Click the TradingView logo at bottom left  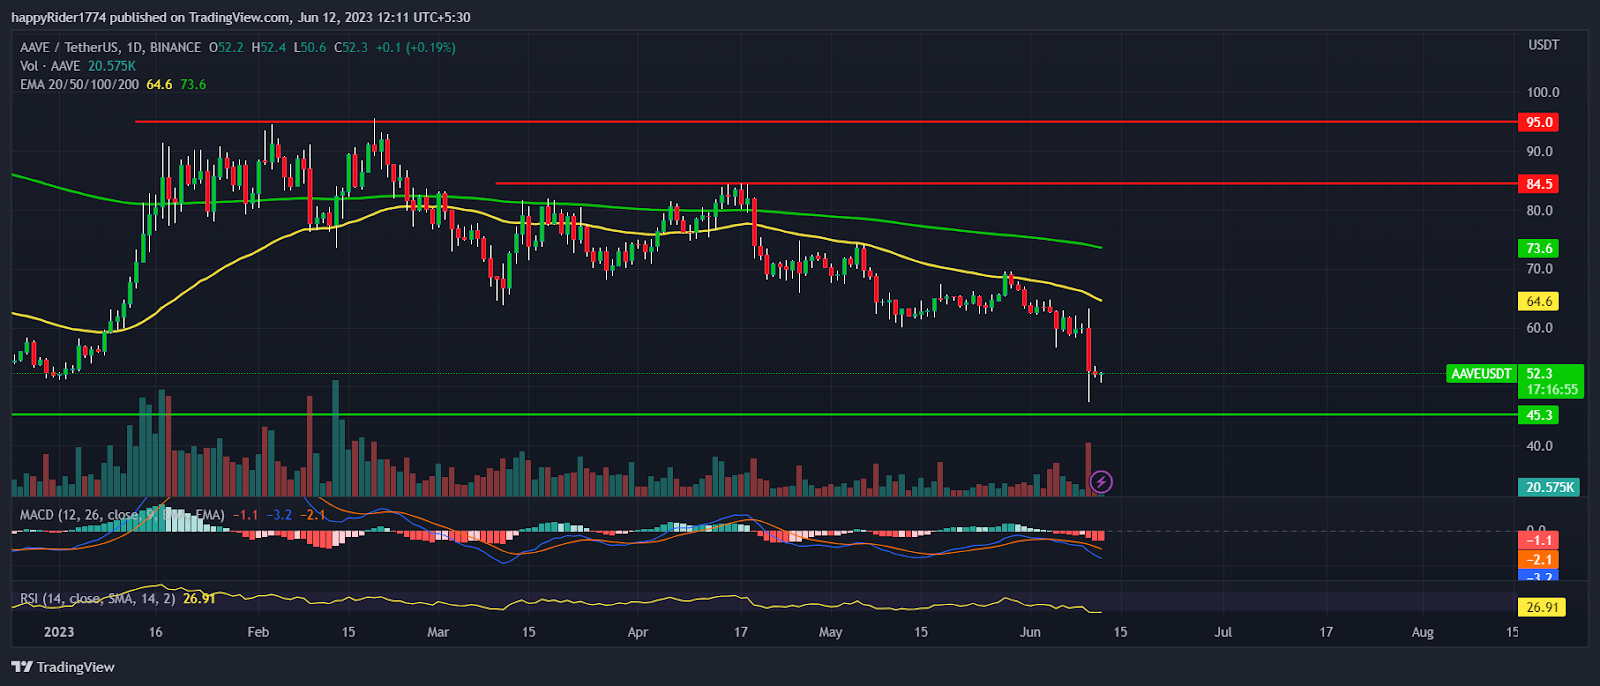(x=63, y=667)
